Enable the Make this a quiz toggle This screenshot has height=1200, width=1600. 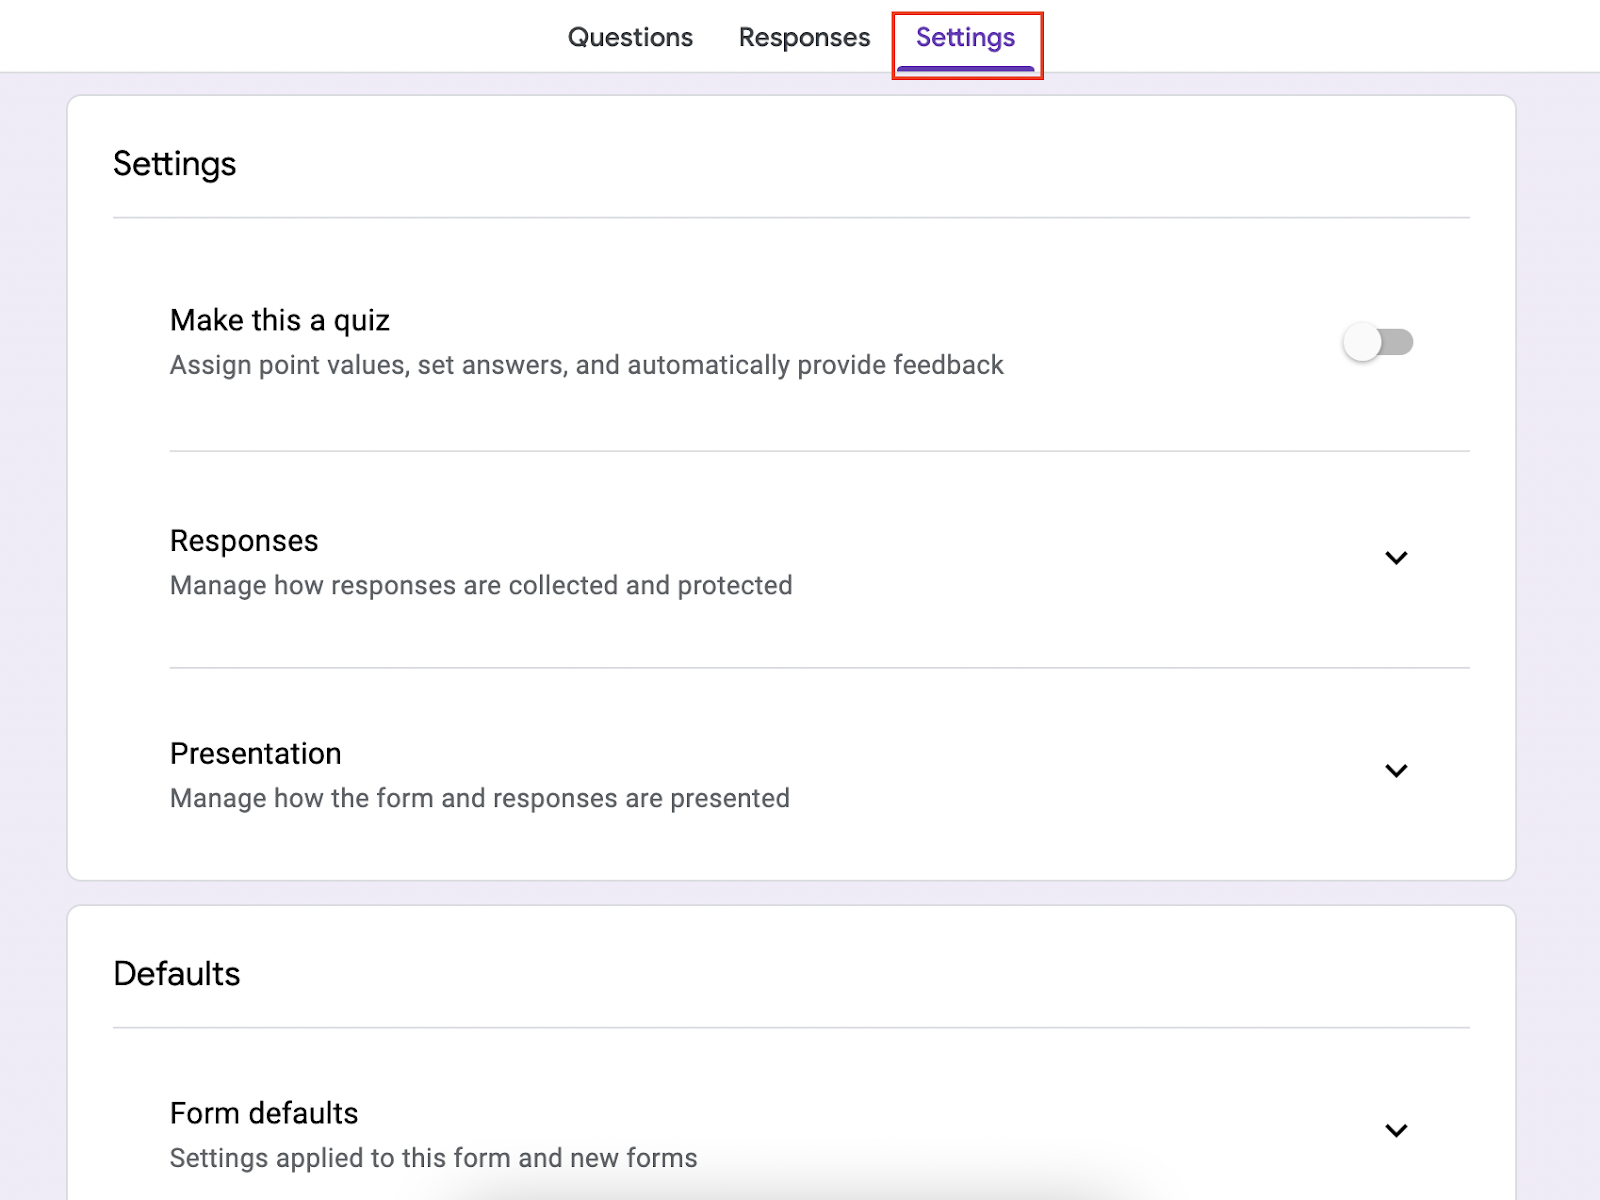pos(1377,342)
